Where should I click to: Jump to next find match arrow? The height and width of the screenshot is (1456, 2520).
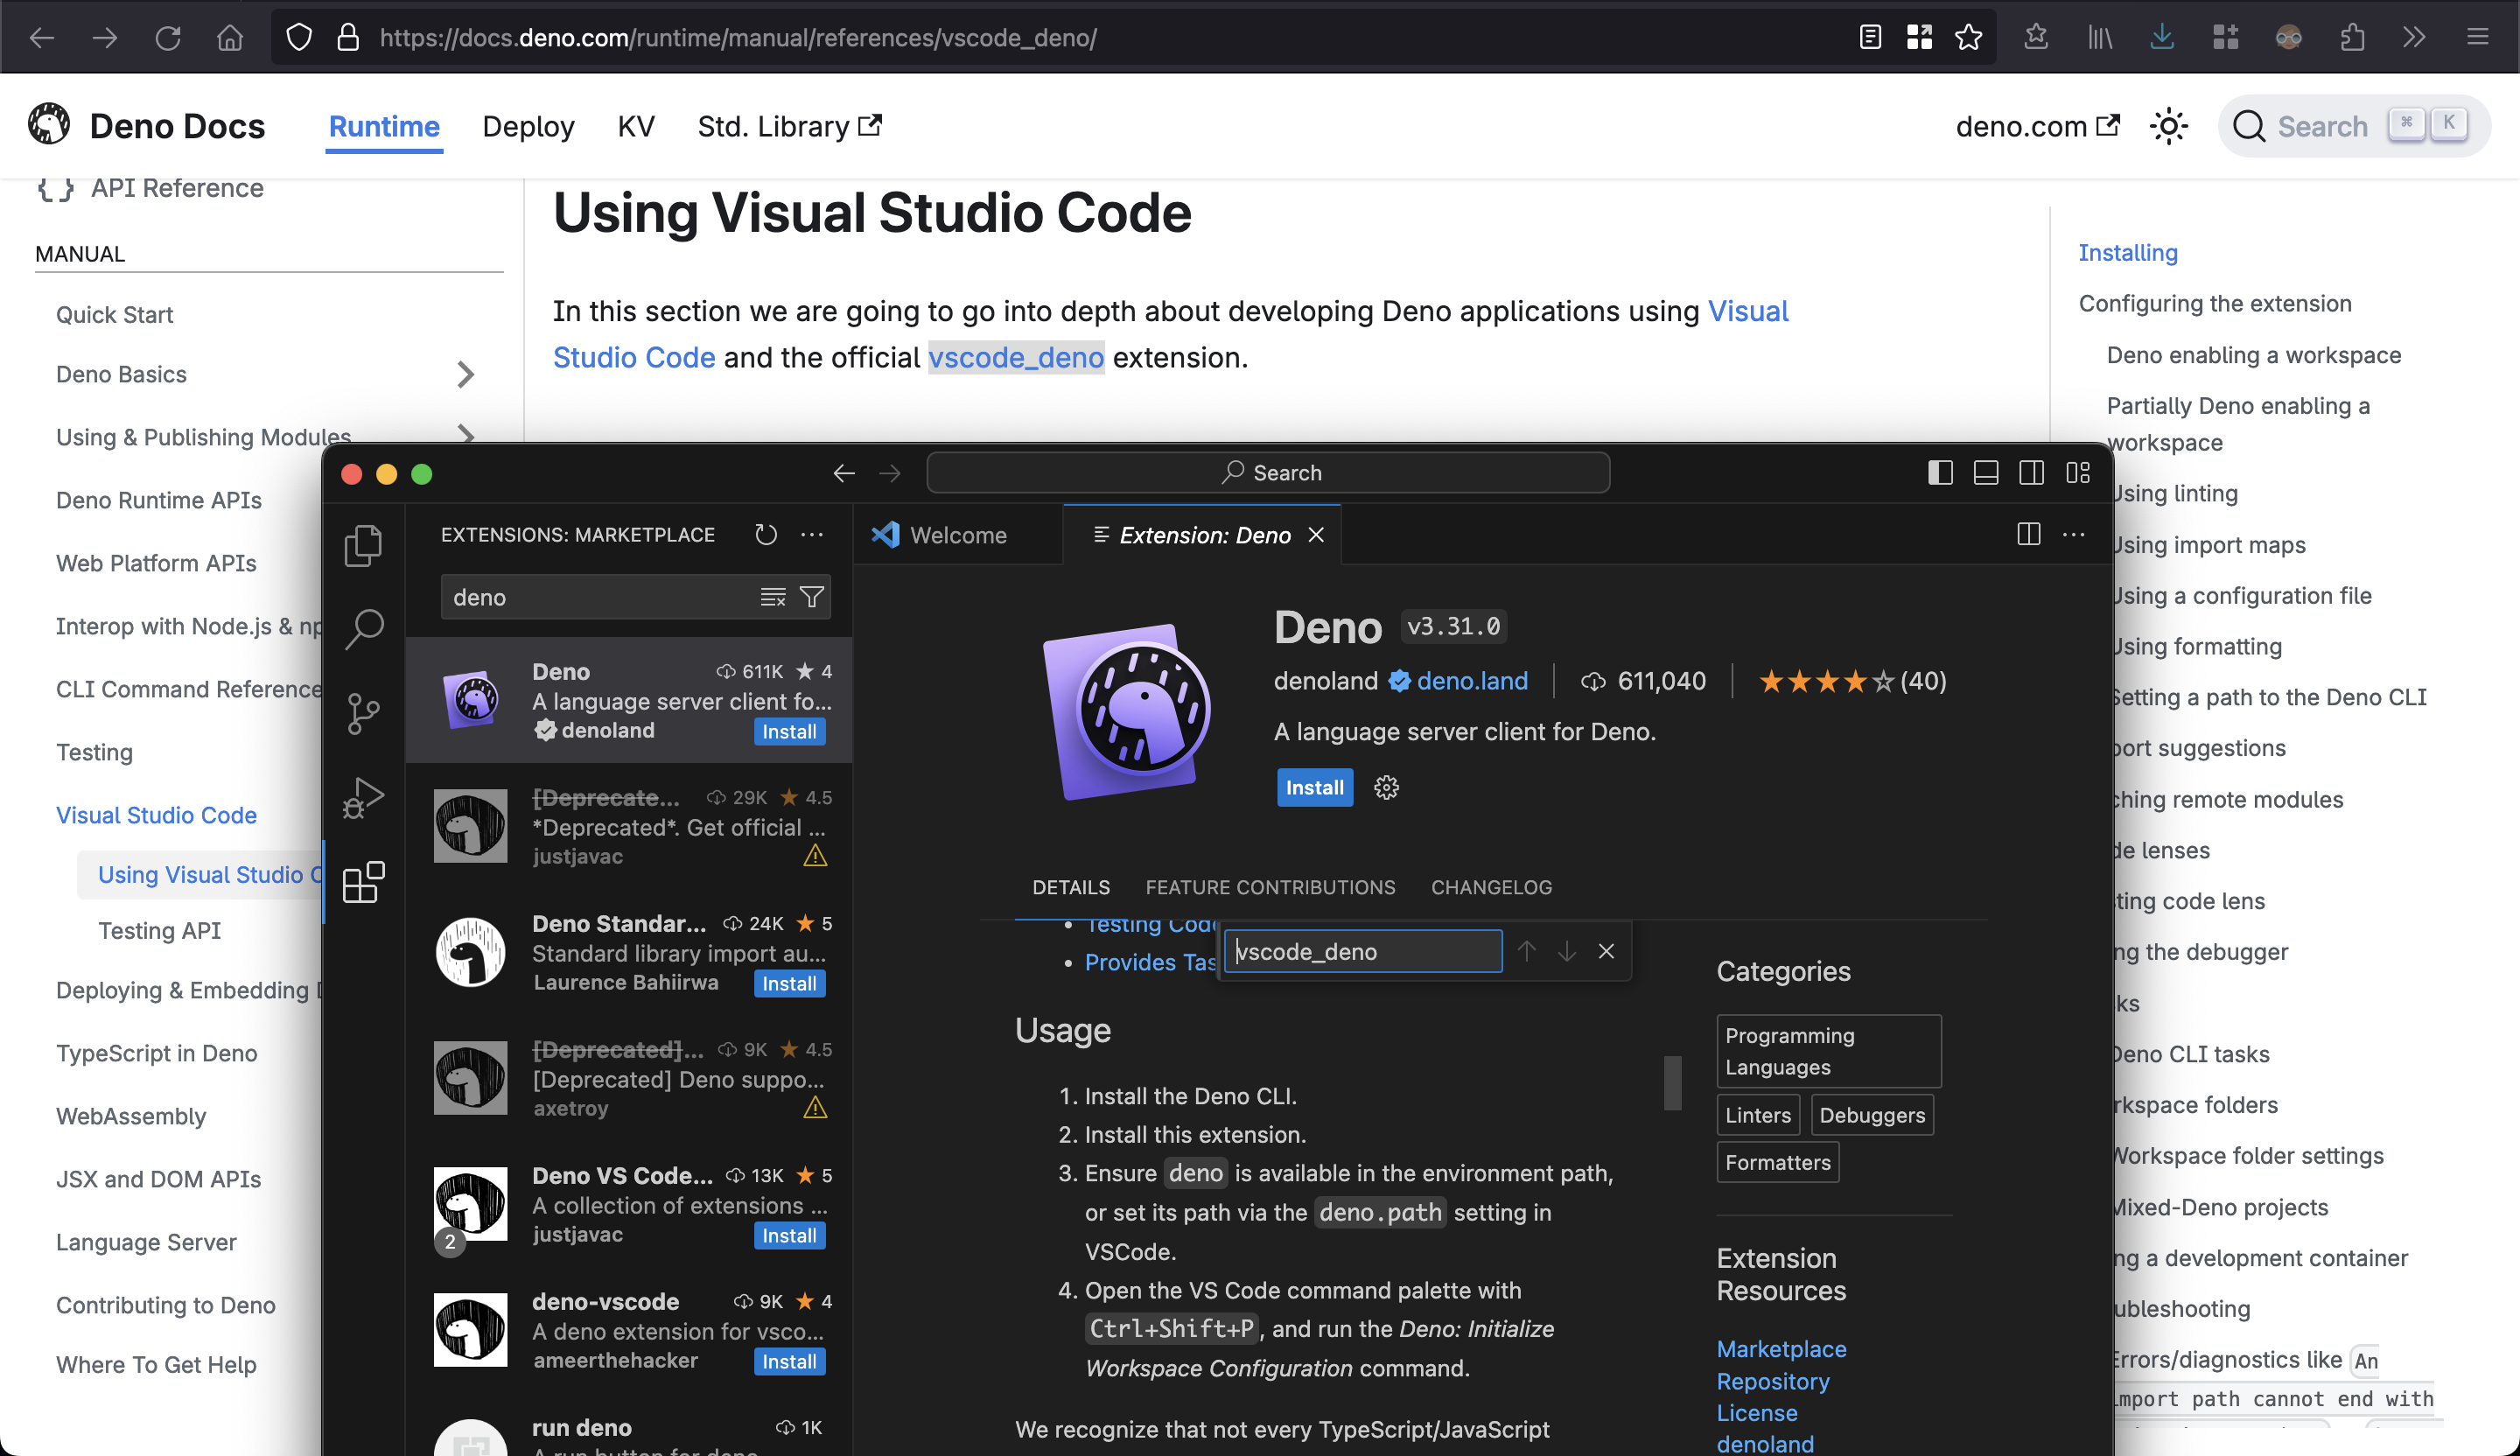coord(1567,951)
